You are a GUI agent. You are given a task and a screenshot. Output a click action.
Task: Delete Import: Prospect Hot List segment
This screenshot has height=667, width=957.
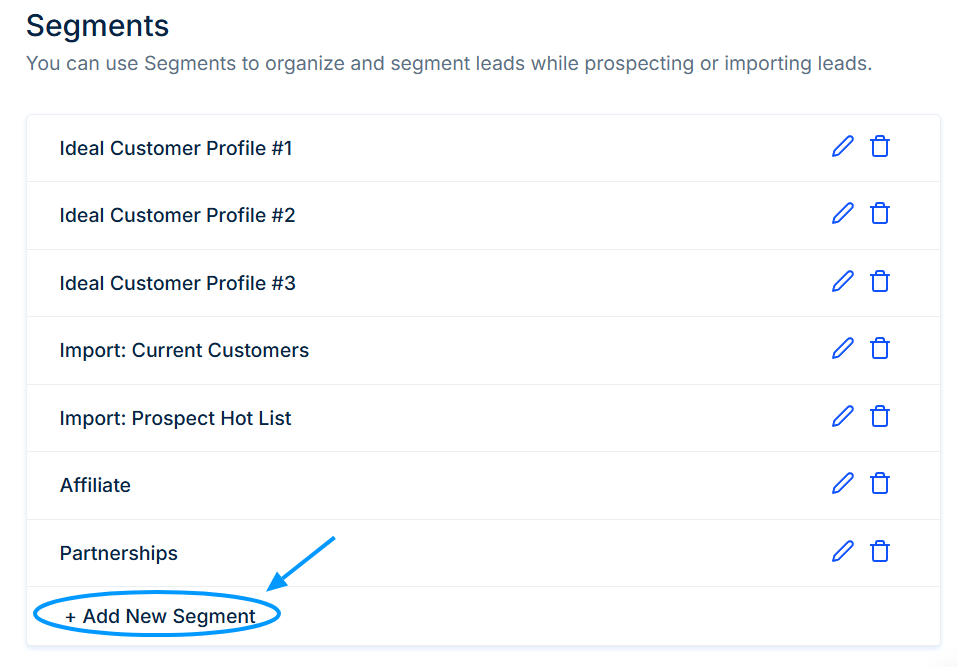click(879, 416)
